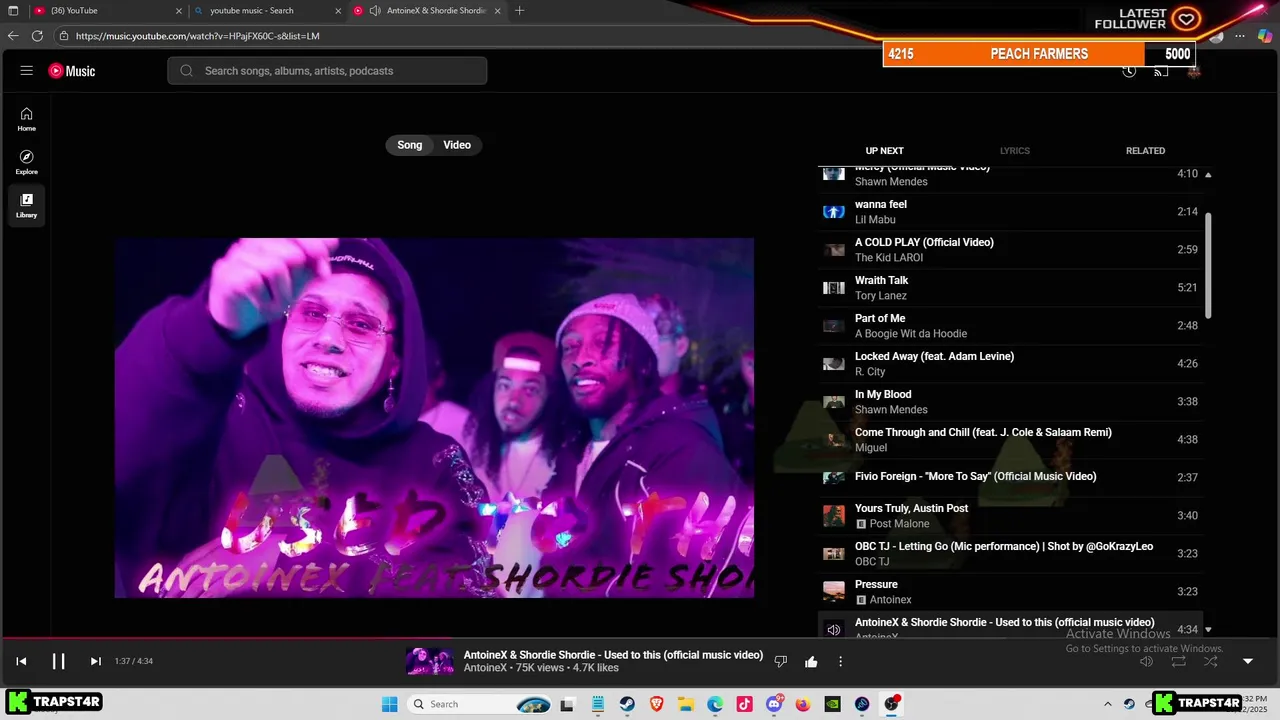Click the Cast to device icon
Image resolution: width=1280 pixels, height=720 pixels.
point(1161,71)
